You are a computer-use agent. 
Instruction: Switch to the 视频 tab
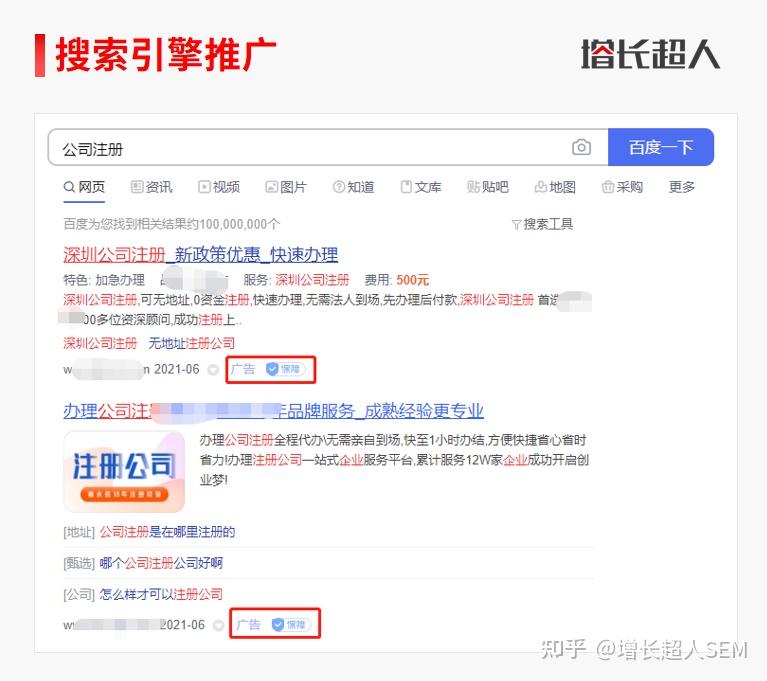coord(219,187)
